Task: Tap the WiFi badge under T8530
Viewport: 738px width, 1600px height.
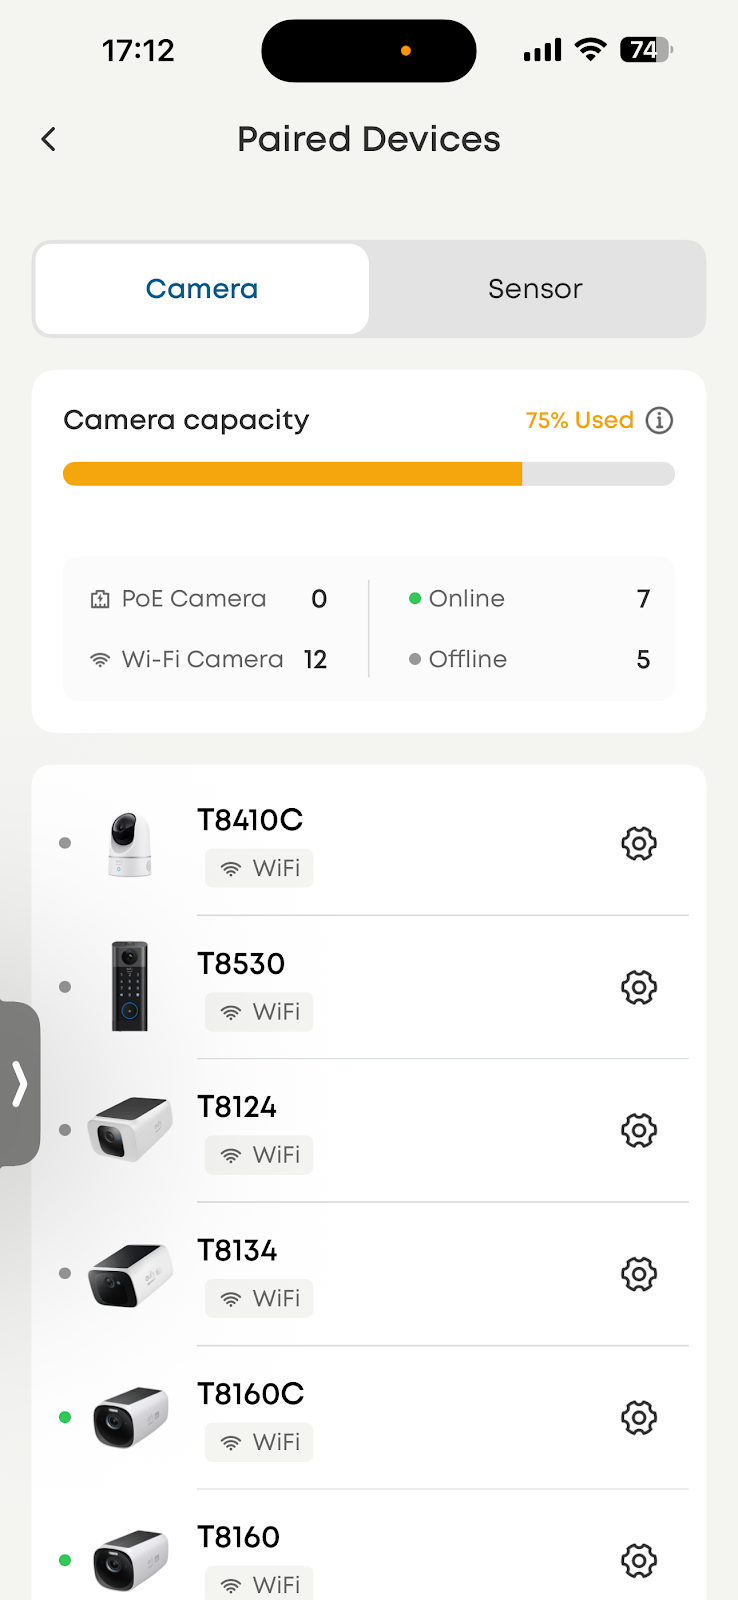Action: 259,1012
